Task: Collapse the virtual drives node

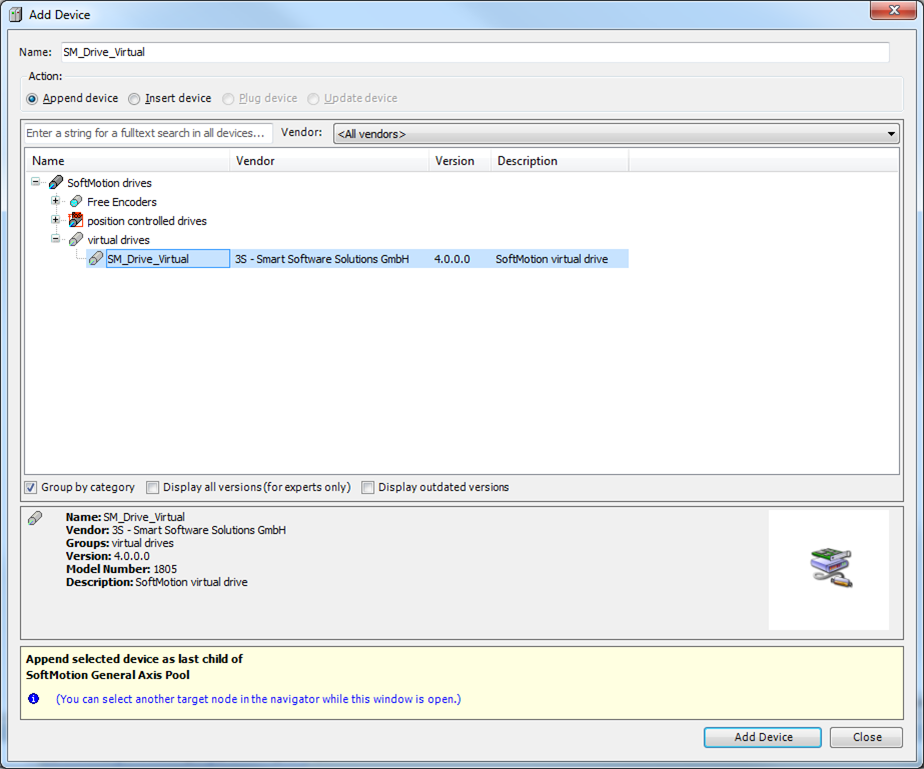Action: [x=55, y=239]
